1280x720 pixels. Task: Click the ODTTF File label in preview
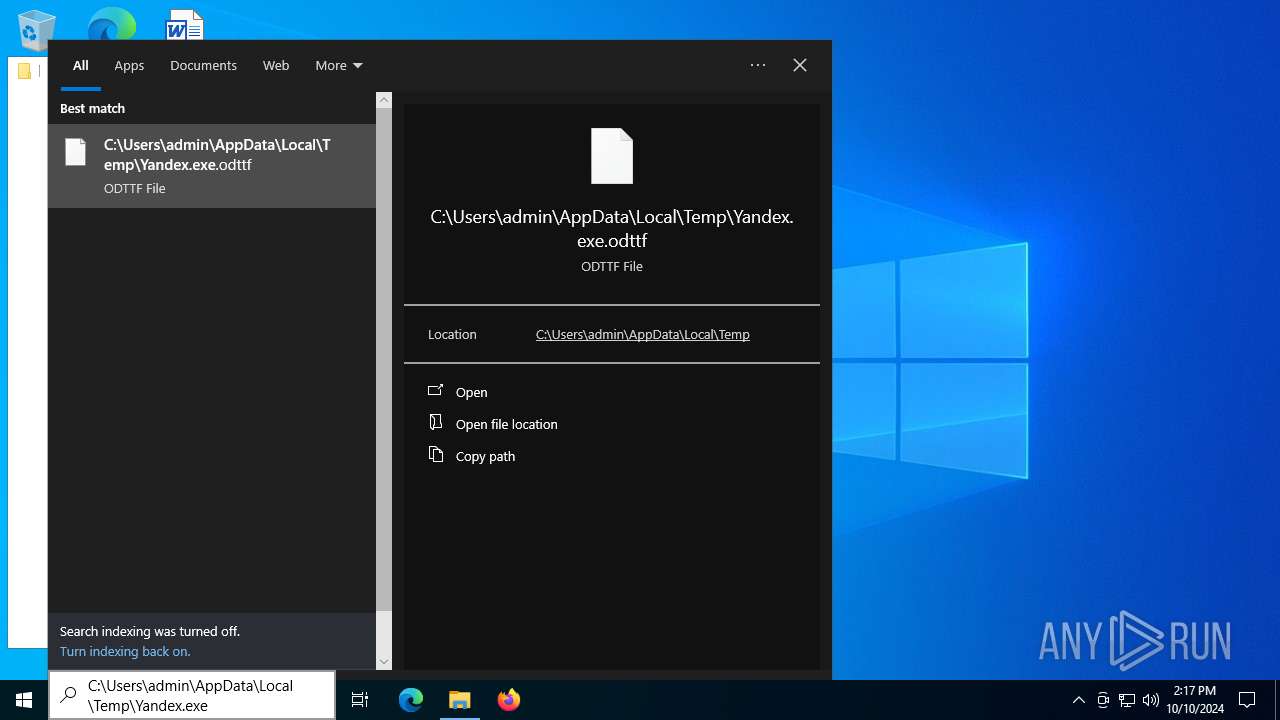612,267
